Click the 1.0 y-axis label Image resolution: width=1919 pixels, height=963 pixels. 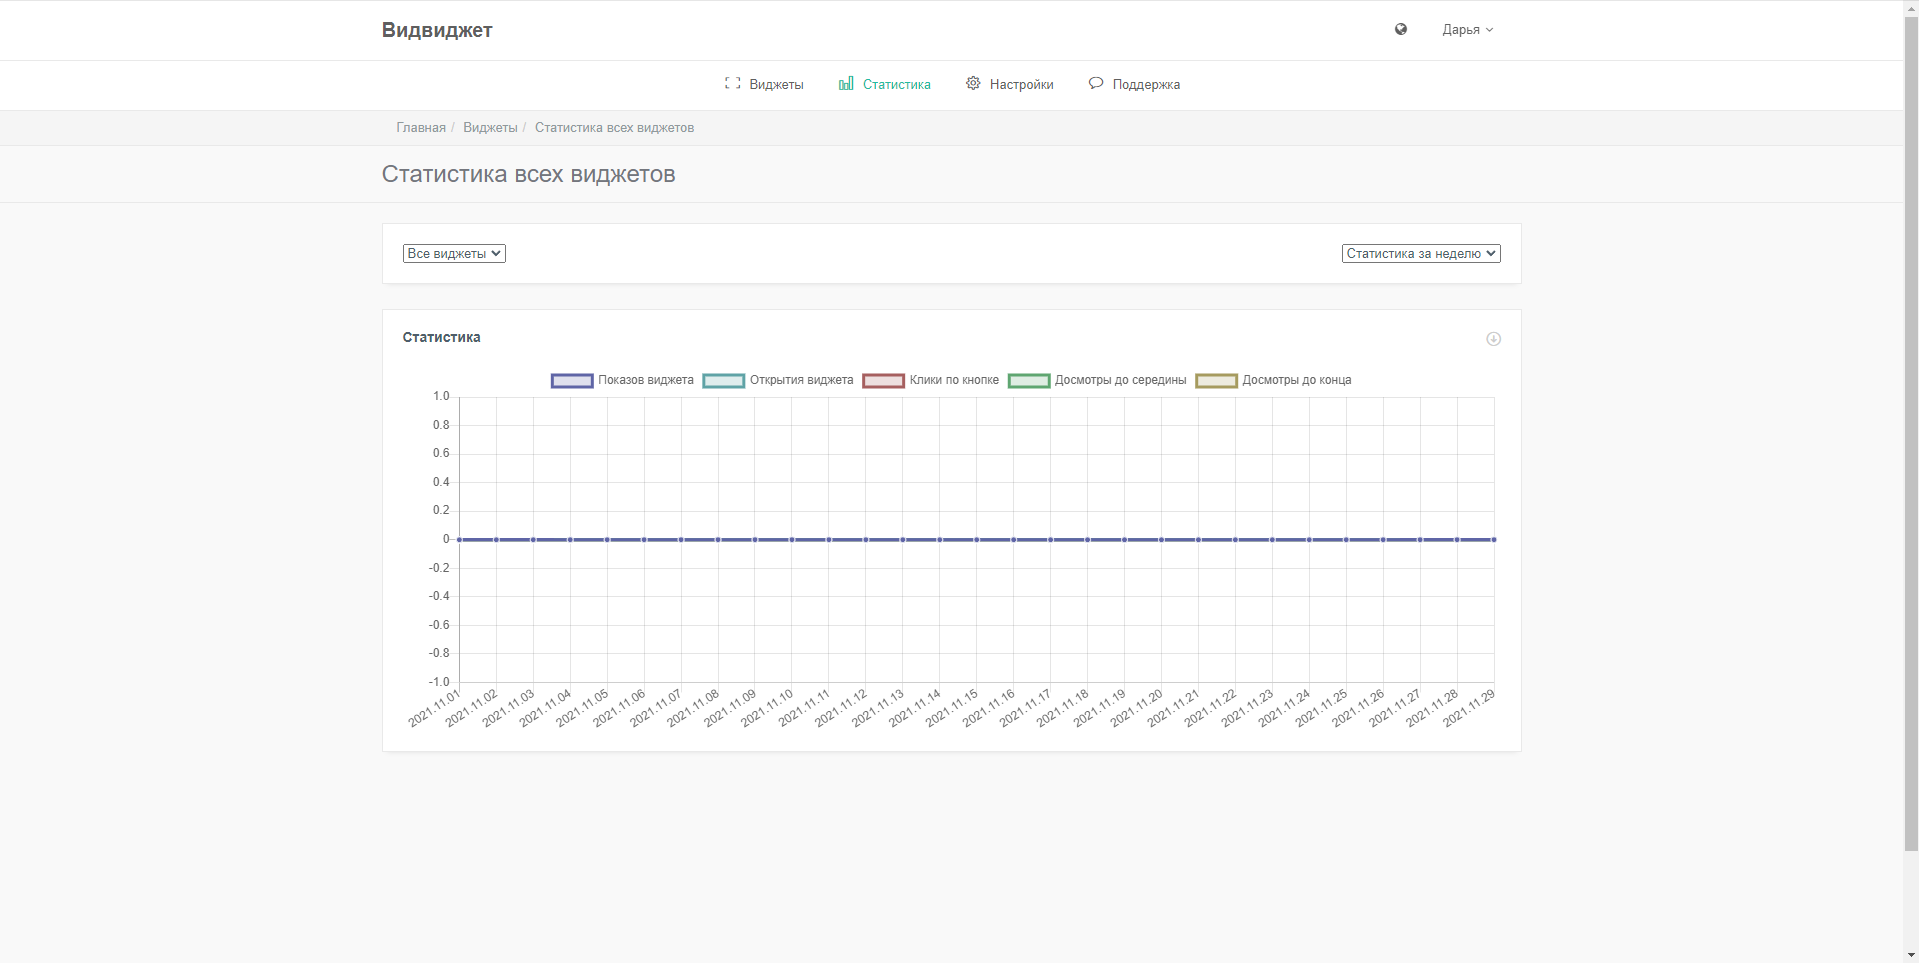coord(441,396)
